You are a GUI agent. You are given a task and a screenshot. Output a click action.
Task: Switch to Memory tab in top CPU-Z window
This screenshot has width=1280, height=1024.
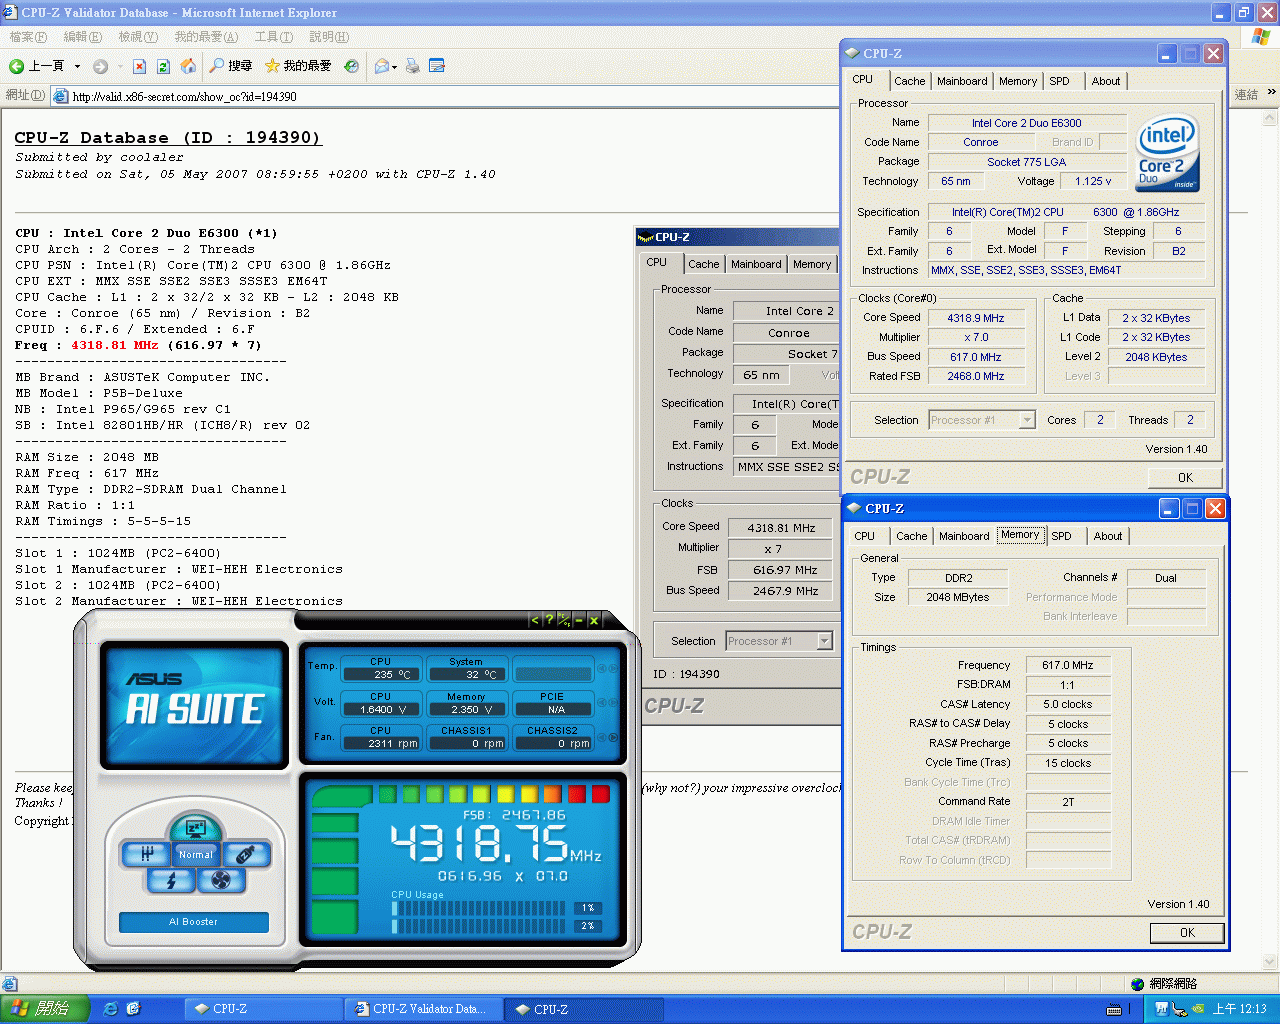point(1018,82)
